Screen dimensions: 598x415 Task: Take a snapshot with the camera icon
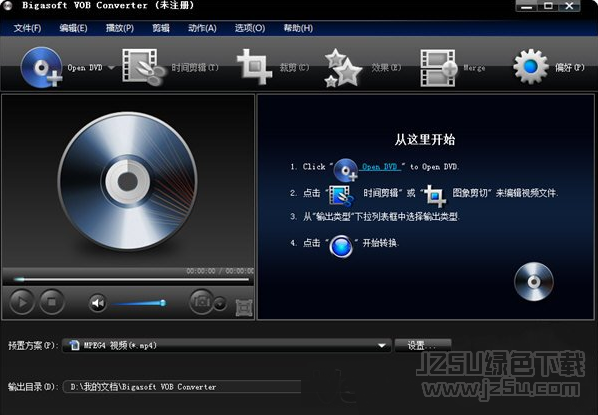pyautogui.click(x=202, y=302)
